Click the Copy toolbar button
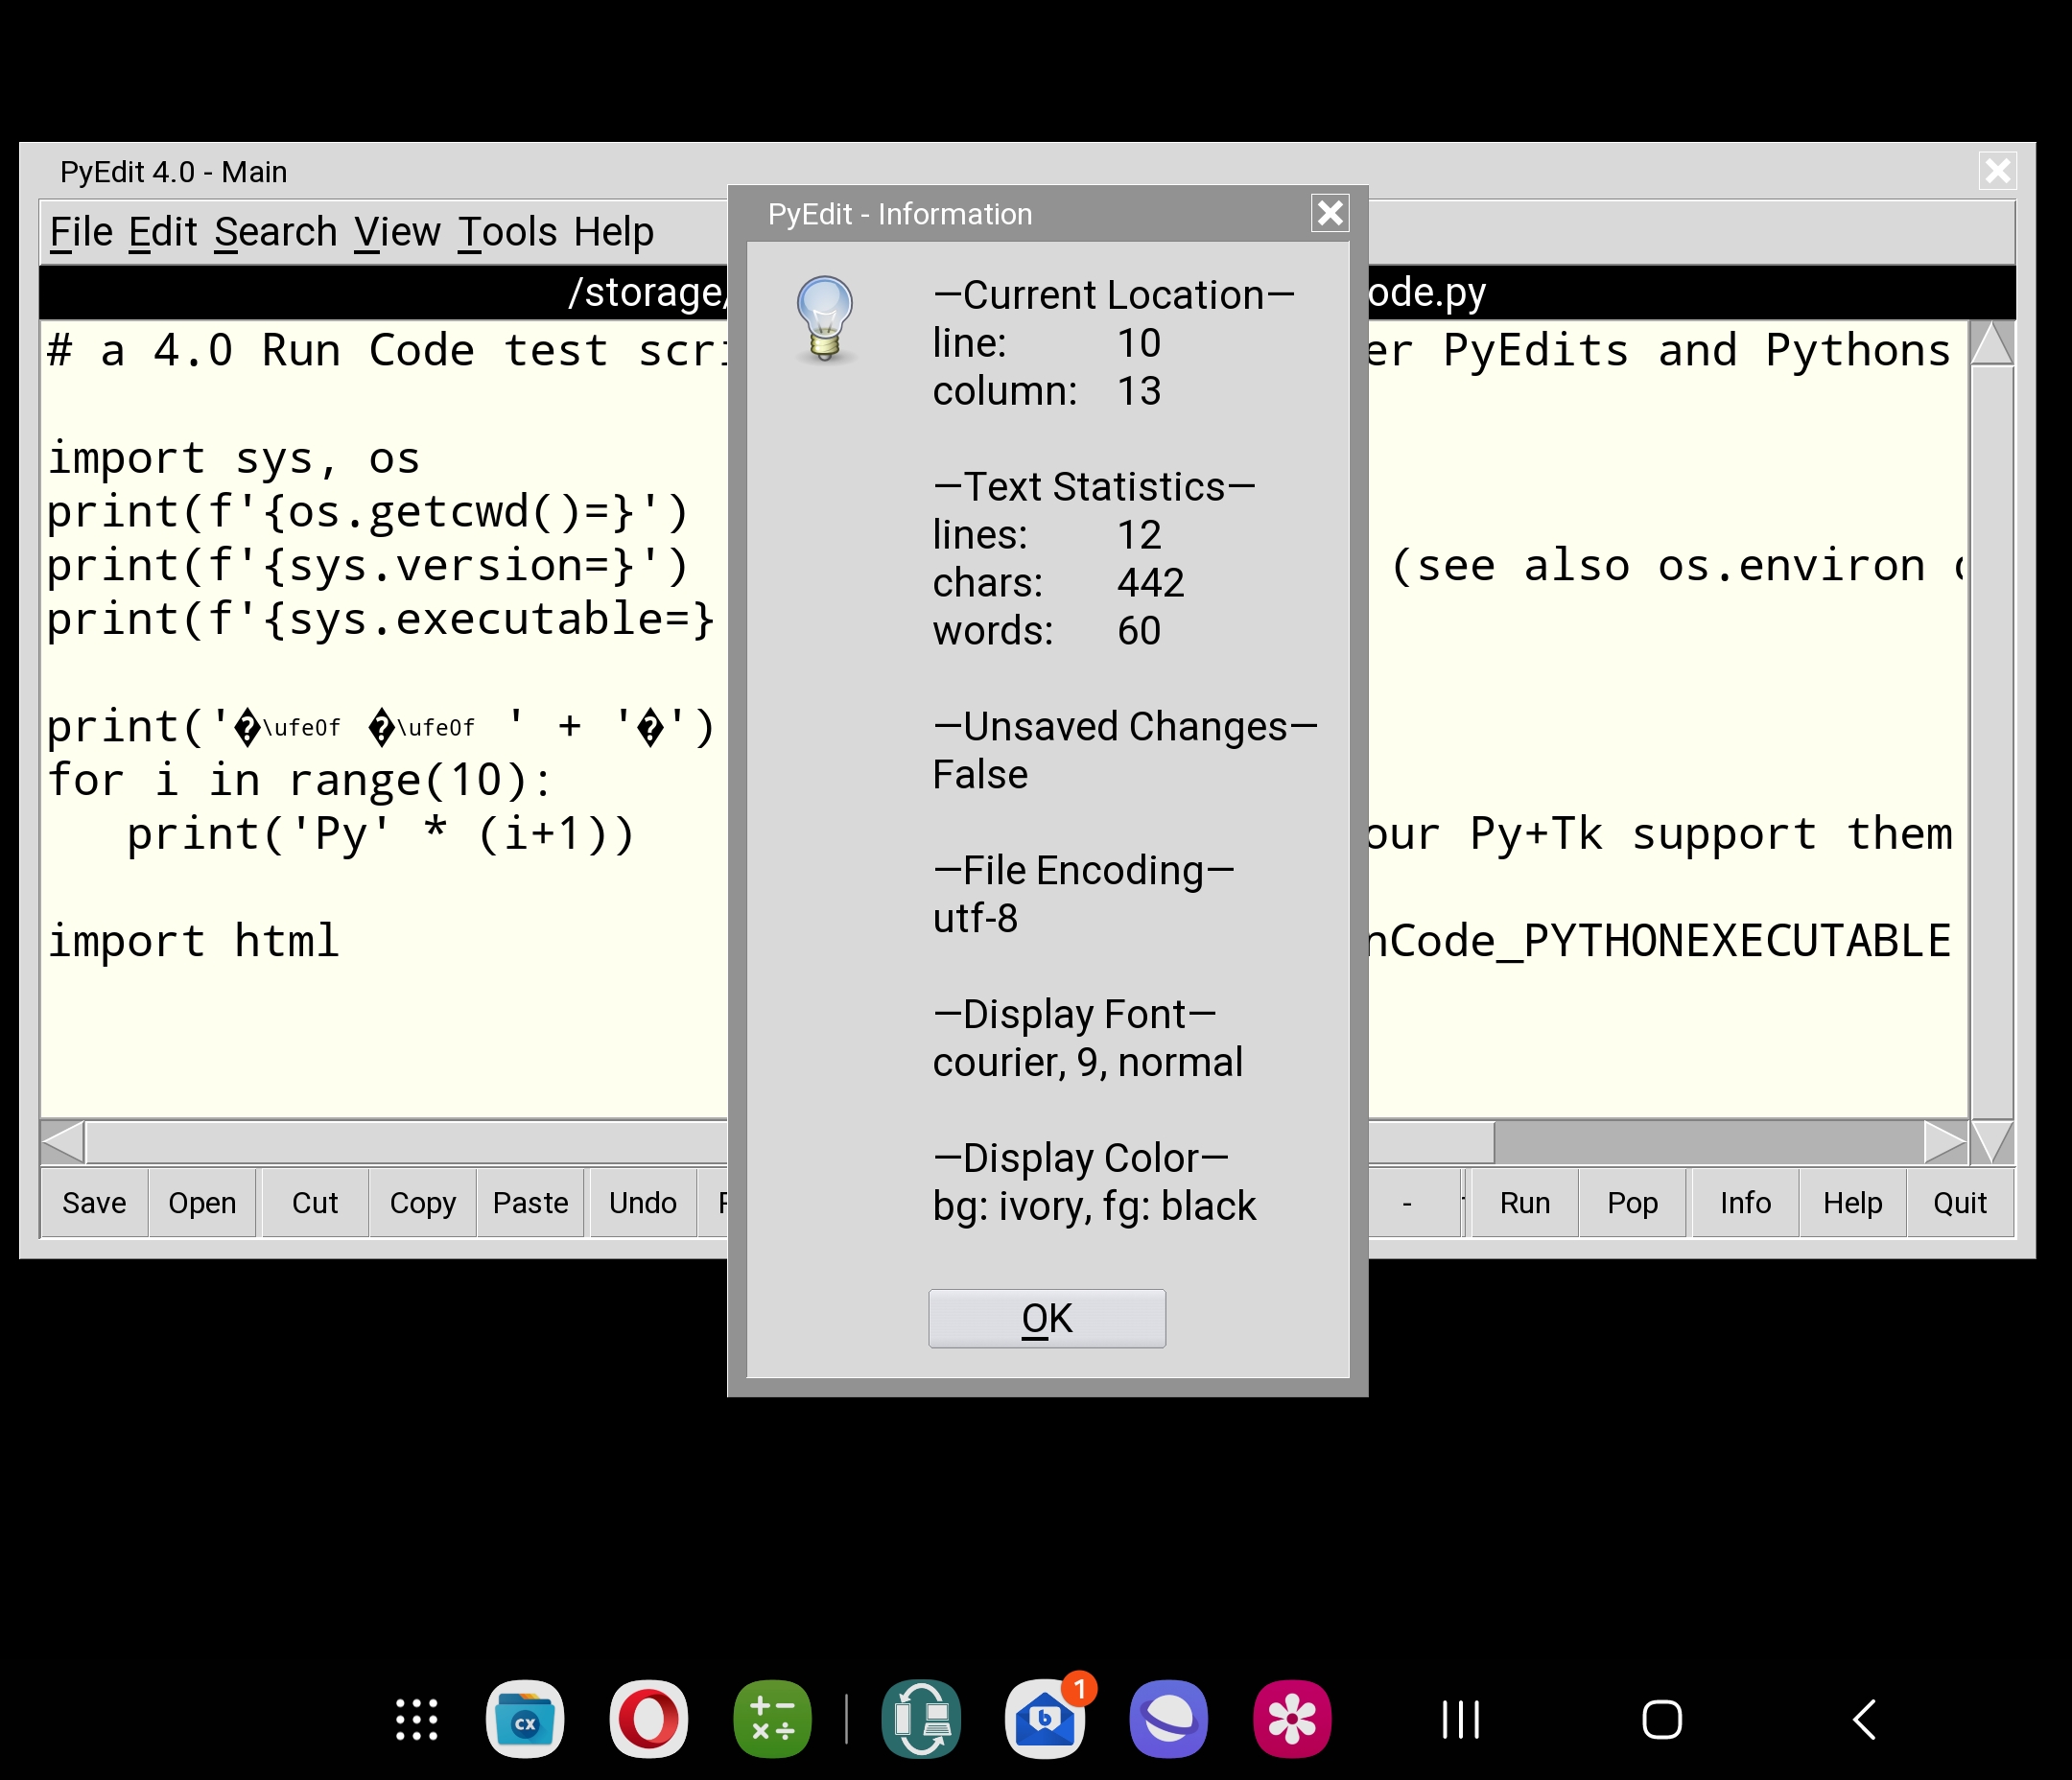 pos(422,1203)
